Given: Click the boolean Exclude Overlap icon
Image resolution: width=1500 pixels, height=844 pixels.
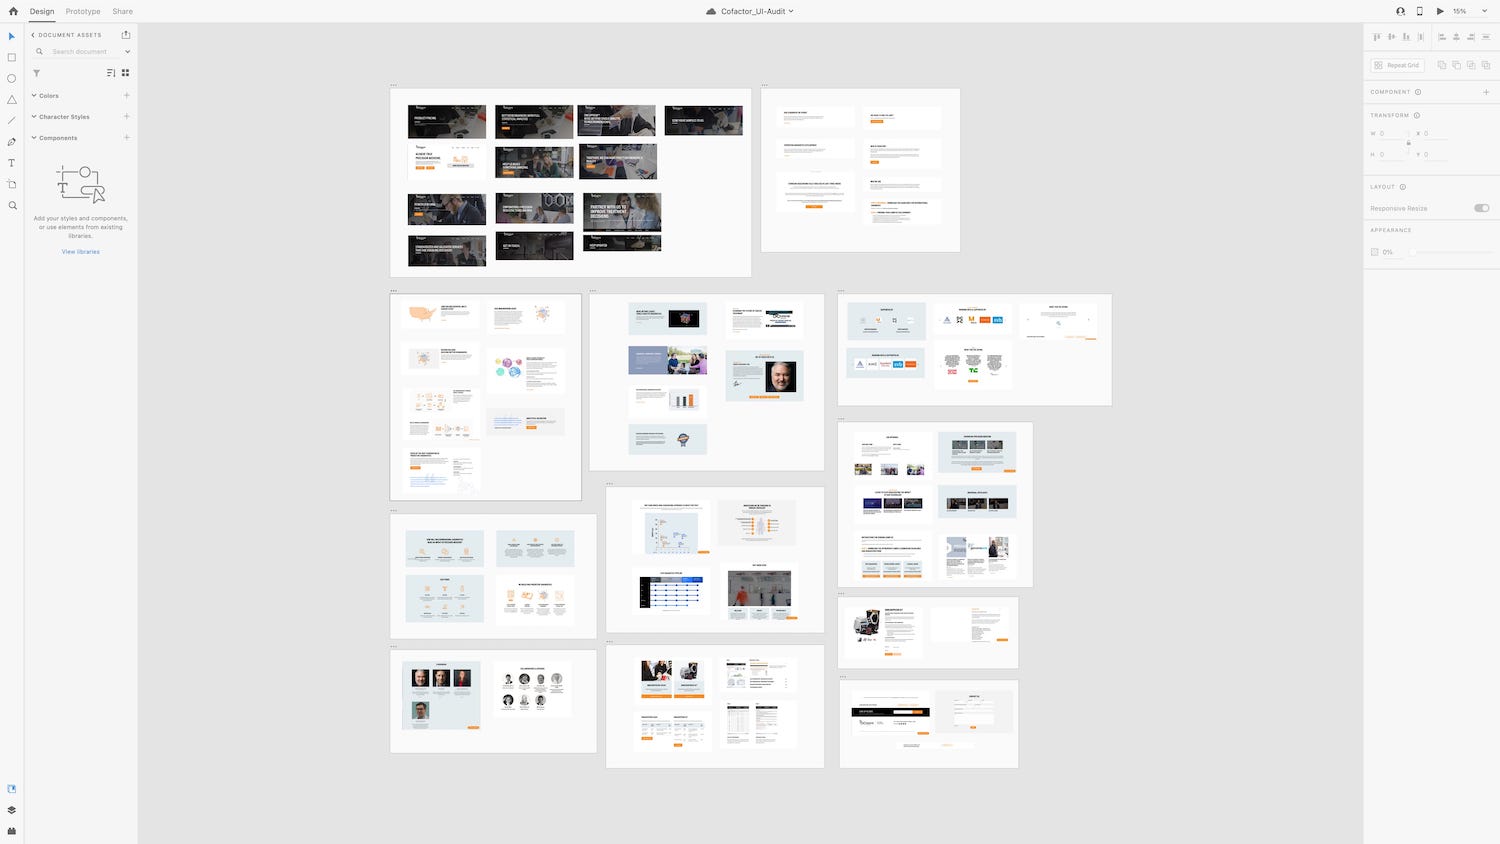Looking at the screenshot, I should coord(1486,65).
